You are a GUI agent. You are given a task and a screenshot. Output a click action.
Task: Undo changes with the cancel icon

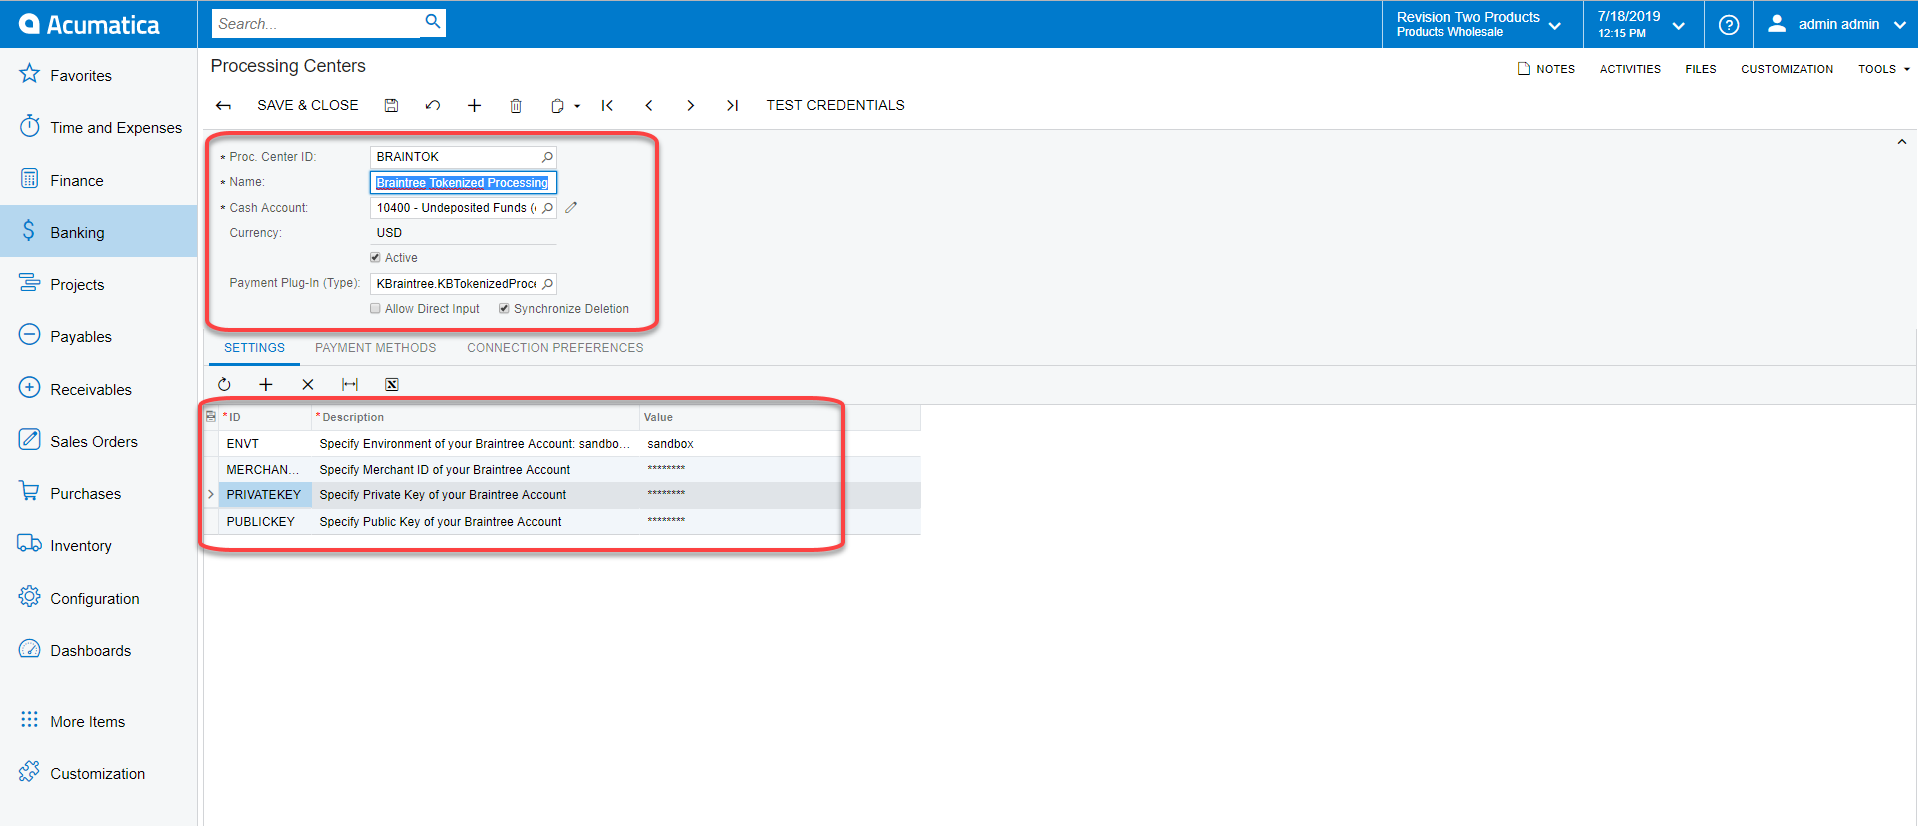point(433,105)
